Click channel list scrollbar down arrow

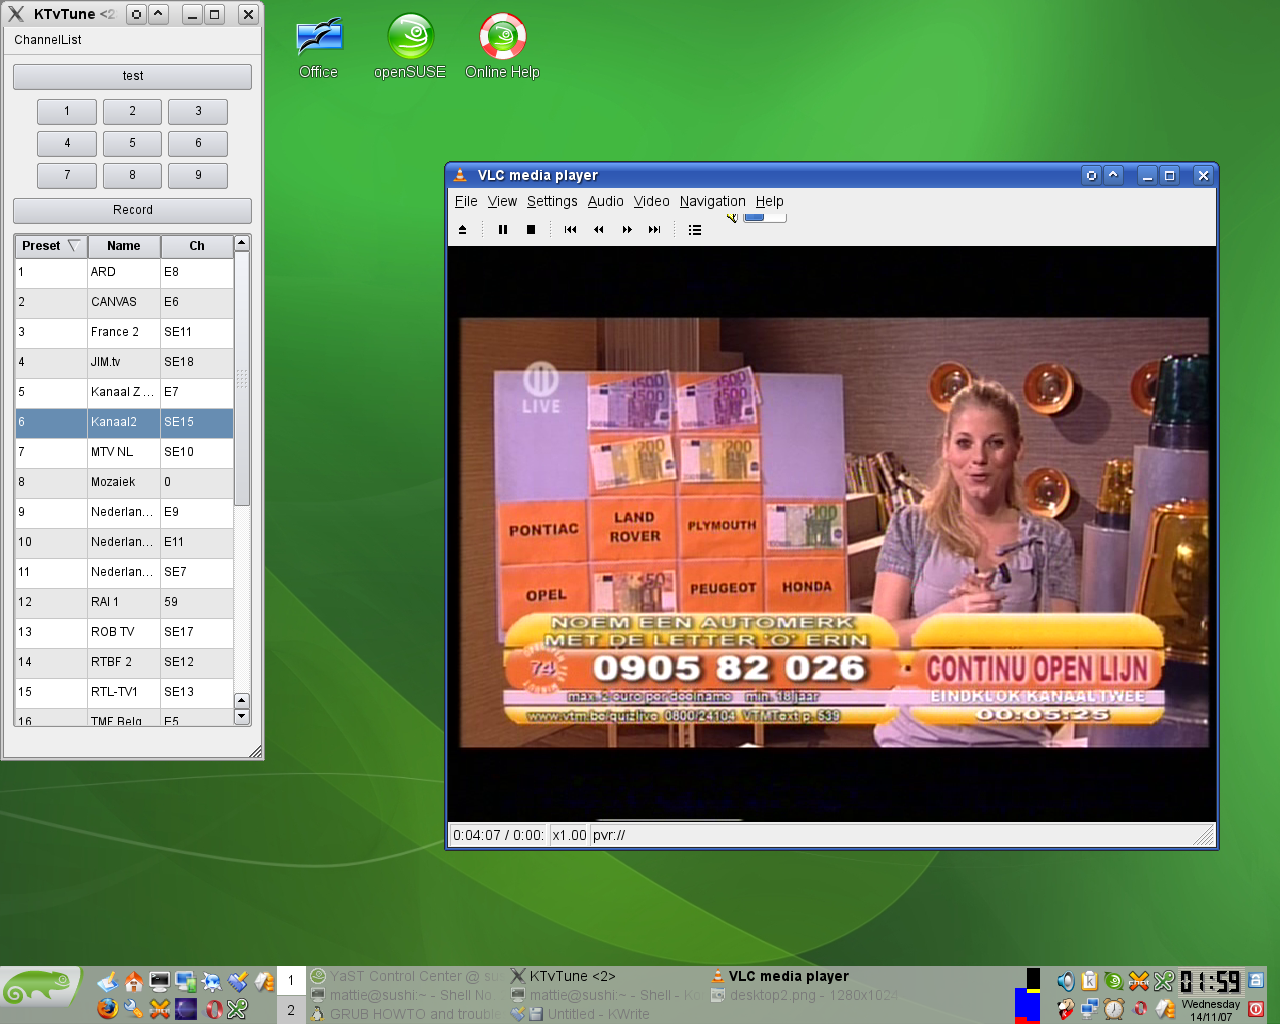(x=241, y=716)
